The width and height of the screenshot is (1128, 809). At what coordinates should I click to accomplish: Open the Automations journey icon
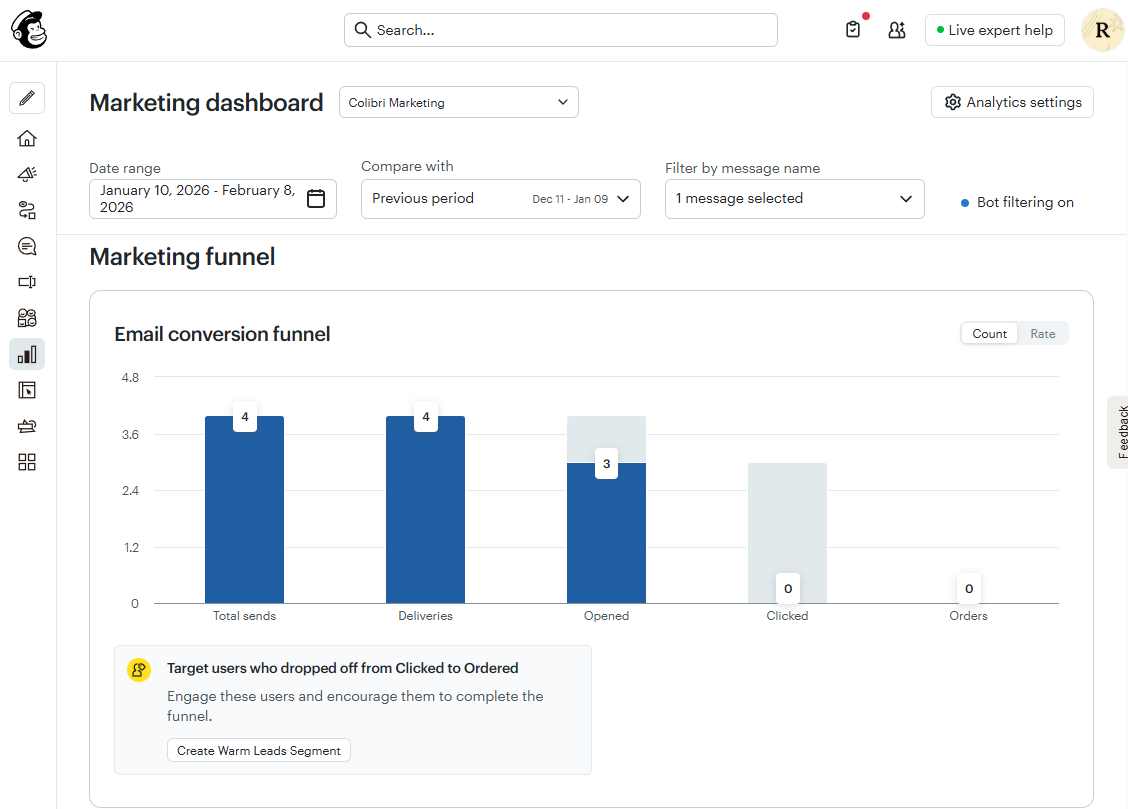point(27,210)
